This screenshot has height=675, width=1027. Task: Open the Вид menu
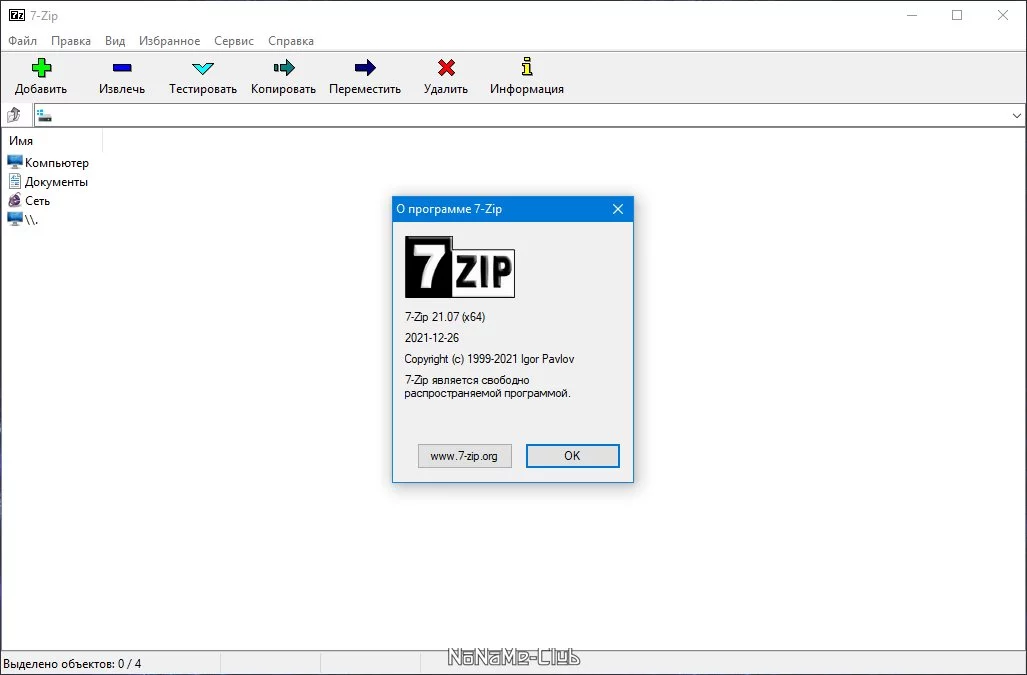tap(115, 41)
